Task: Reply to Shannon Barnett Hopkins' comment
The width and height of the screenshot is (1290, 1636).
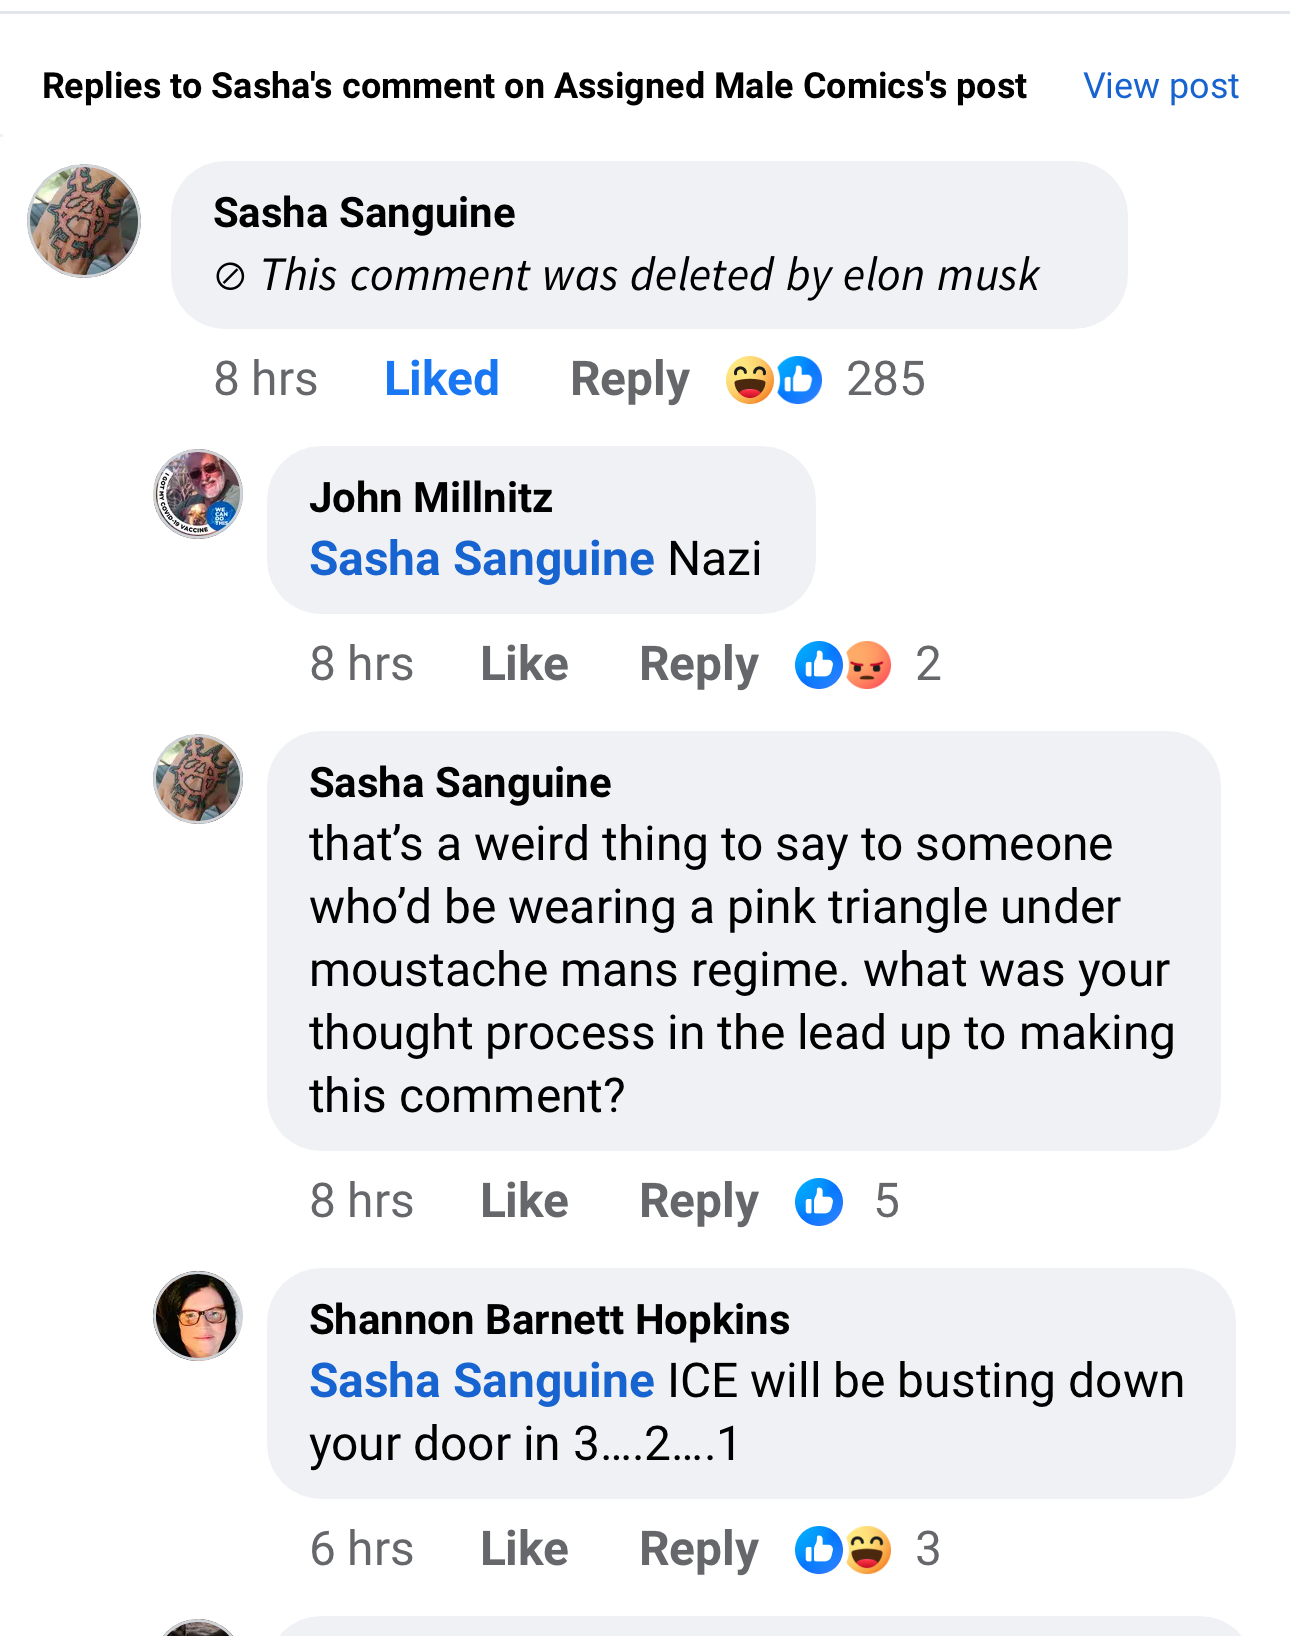Action: (x=699, y=1550)
